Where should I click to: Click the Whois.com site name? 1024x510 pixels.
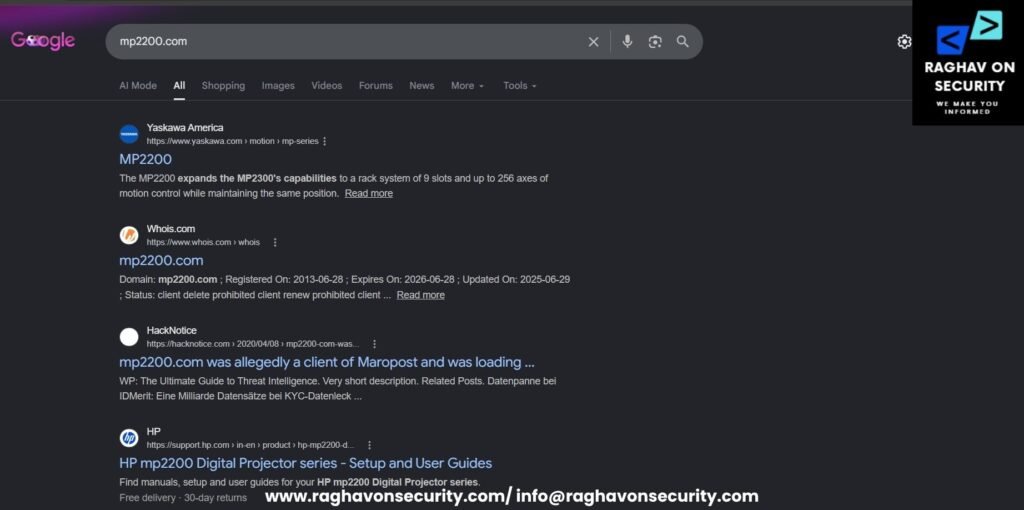coord(170,229)
